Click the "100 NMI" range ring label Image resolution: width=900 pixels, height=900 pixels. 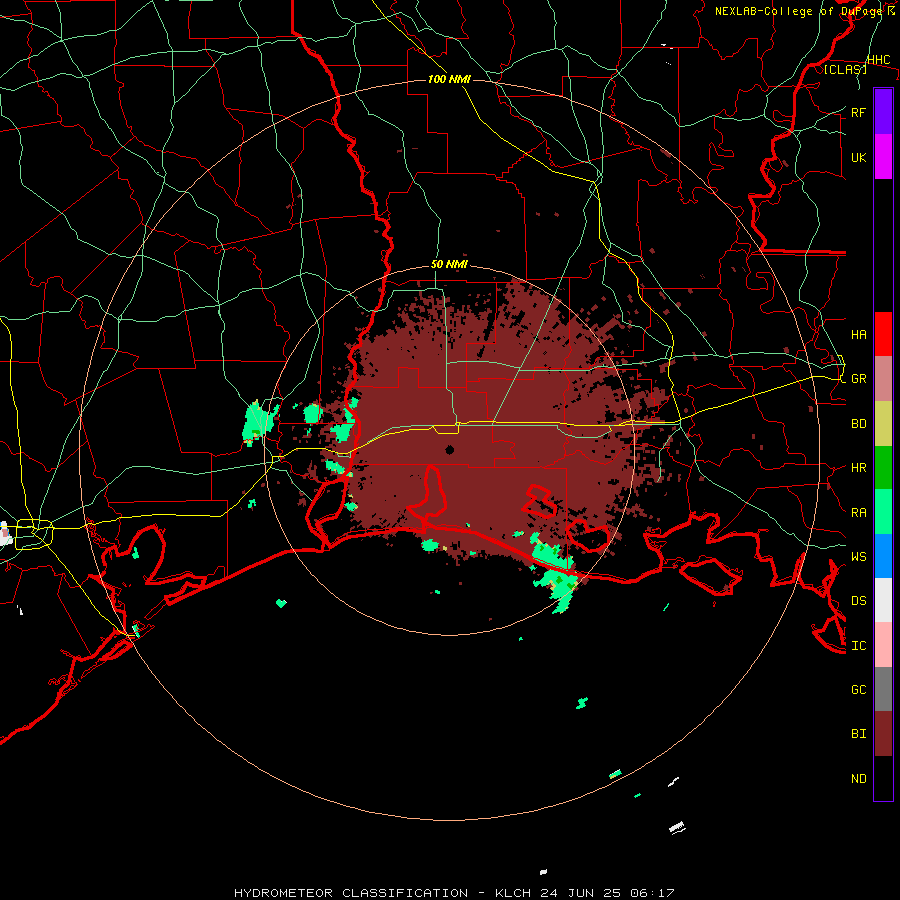(449, 79)
